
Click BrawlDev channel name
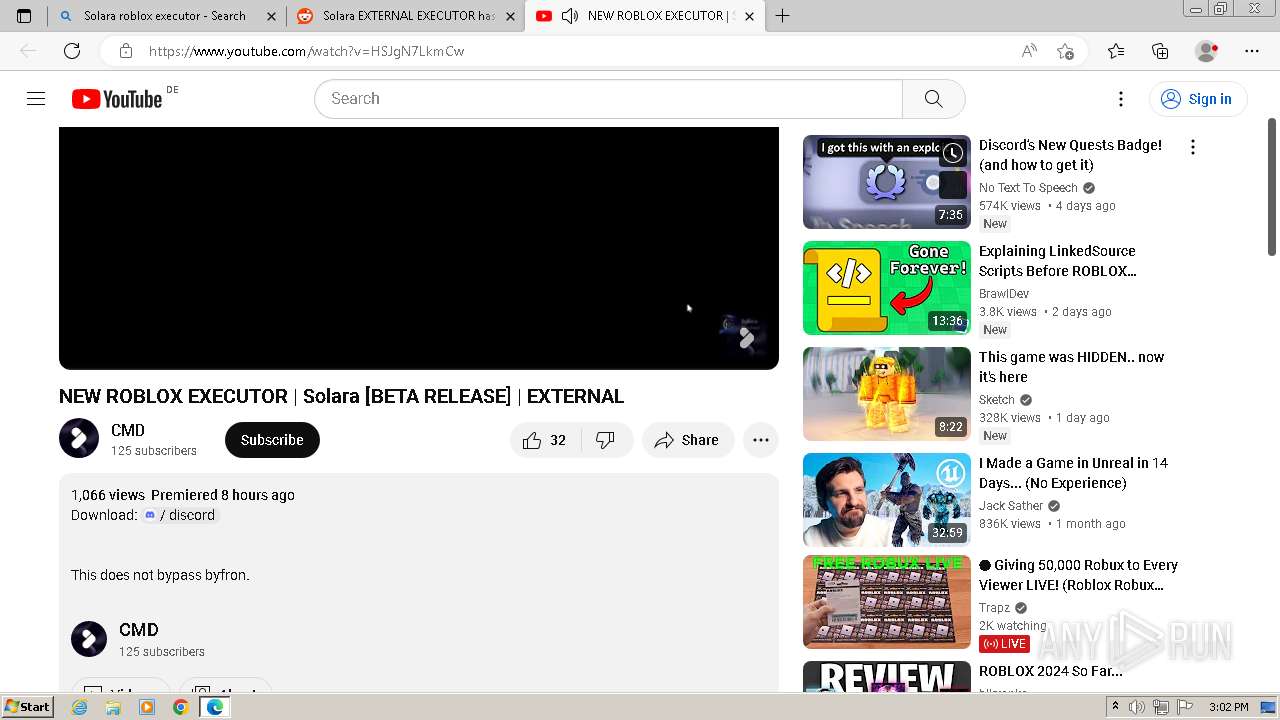(1004, 294)
